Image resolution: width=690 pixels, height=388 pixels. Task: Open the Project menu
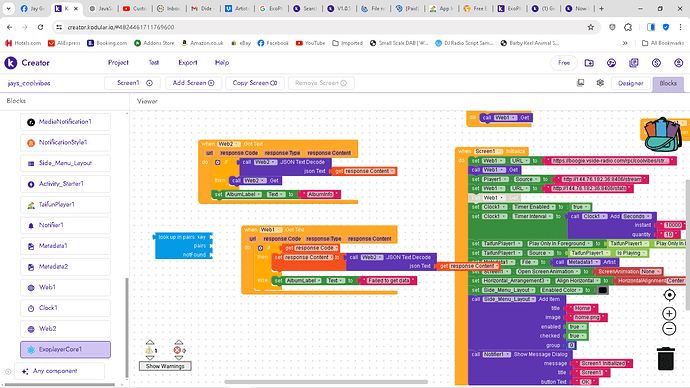[118, 63]
